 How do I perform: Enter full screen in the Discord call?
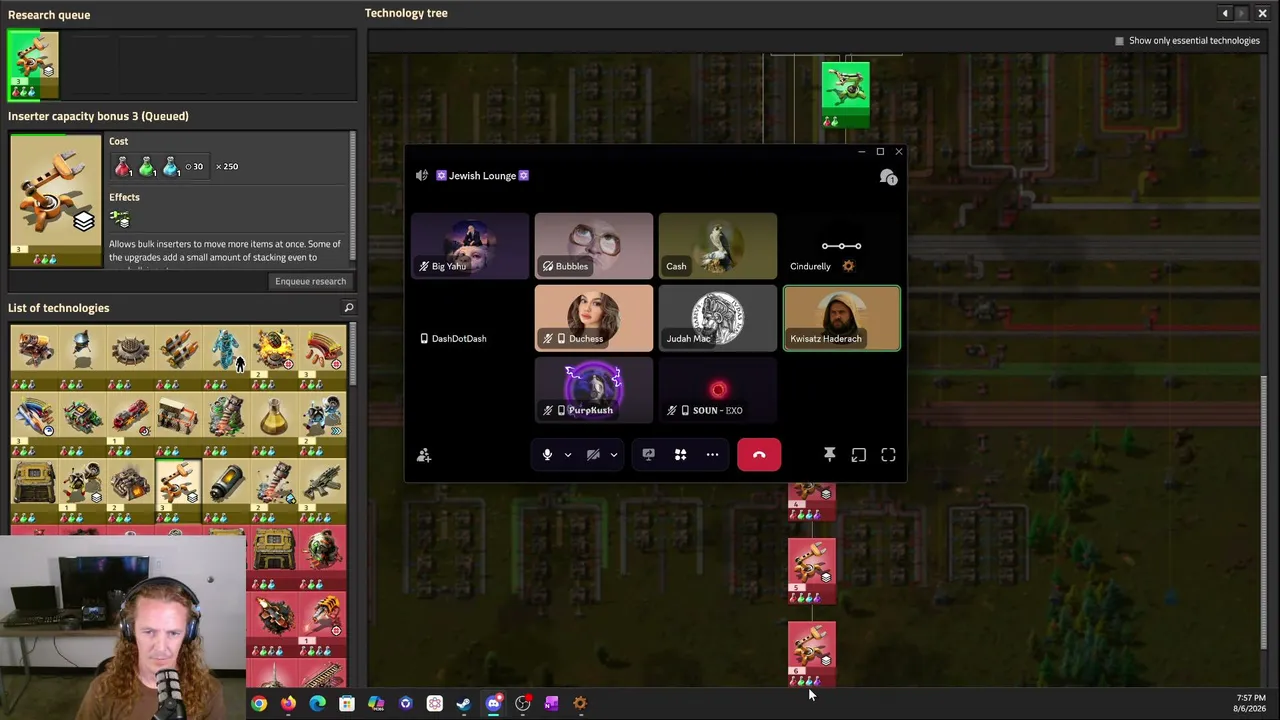tap(888, 455)
